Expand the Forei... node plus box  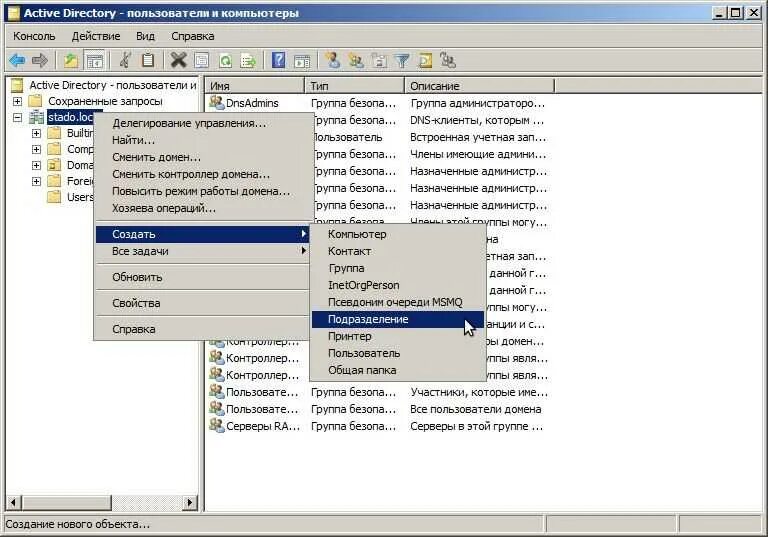click(x=36, y=181)
